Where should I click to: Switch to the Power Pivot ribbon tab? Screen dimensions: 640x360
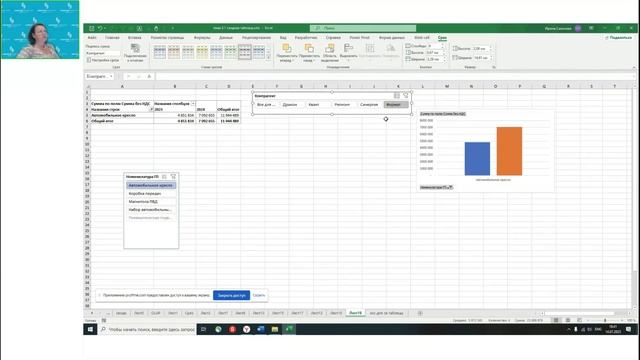(x=360, y=38)
